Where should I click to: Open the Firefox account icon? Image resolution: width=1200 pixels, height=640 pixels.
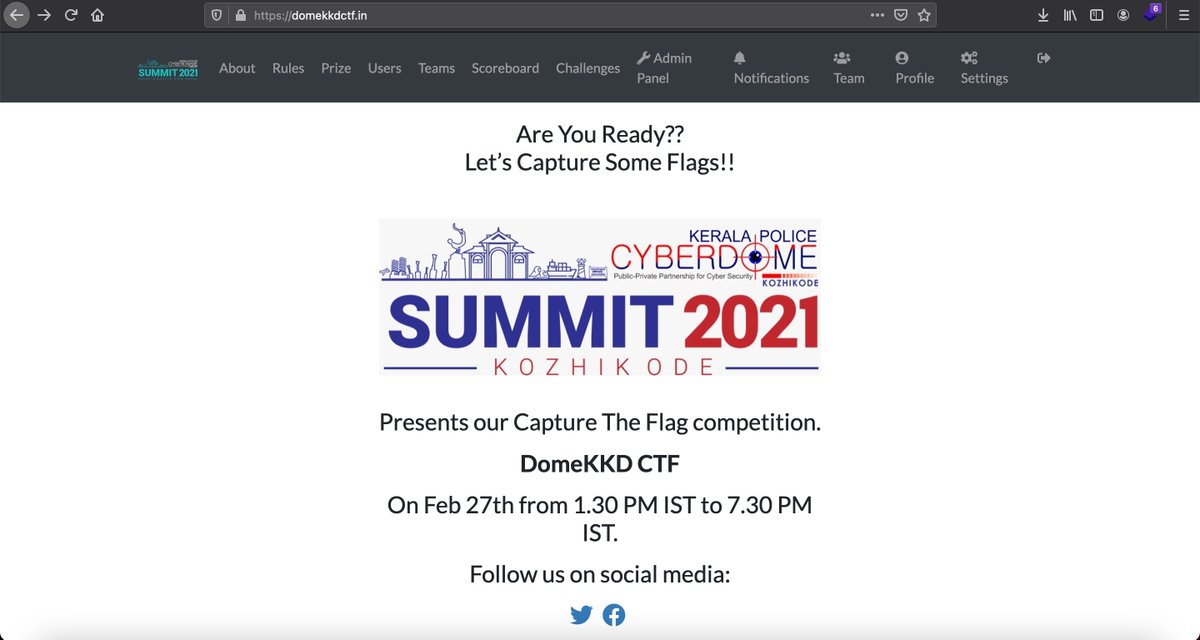[x=1123, y=15]
